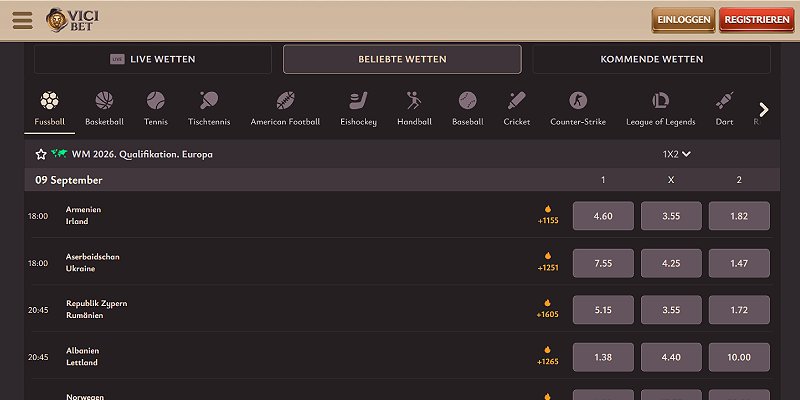Switch to Kommende Wetten tab

point(651,59)
